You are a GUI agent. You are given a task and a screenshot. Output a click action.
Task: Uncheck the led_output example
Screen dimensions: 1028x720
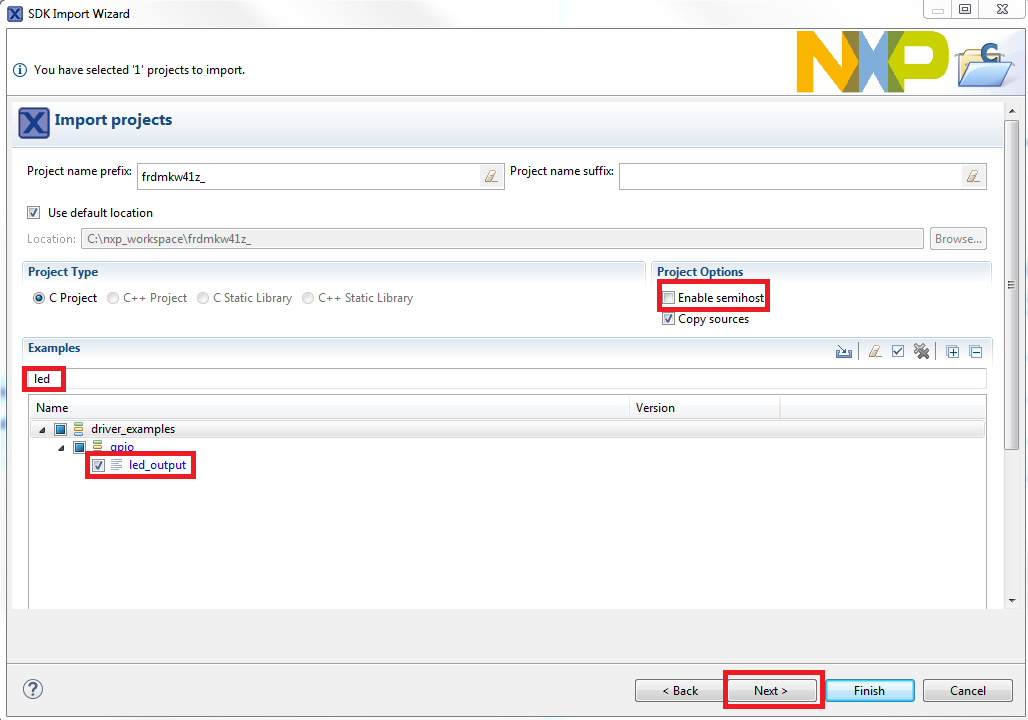98,465
